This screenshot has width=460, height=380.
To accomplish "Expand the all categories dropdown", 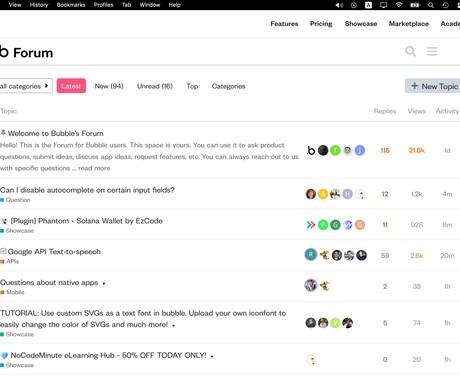I will [26, 86].
